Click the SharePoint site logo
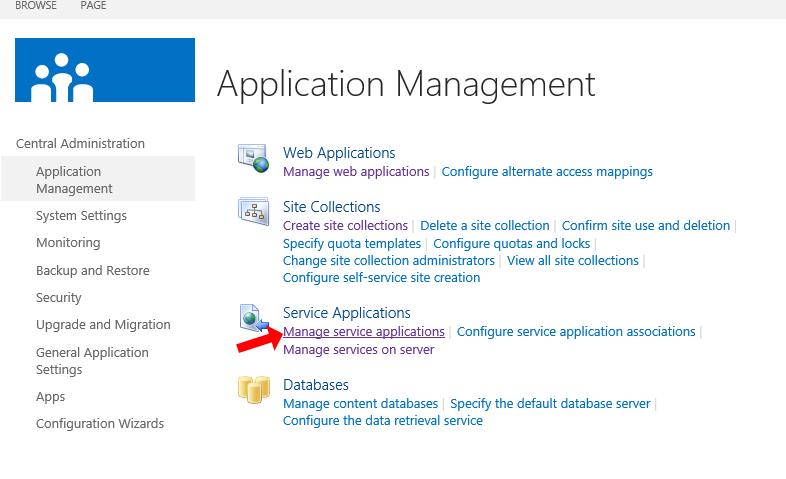The height and width of the screenshot is (479, 786). pyautogui.click(x=105, y=70)
